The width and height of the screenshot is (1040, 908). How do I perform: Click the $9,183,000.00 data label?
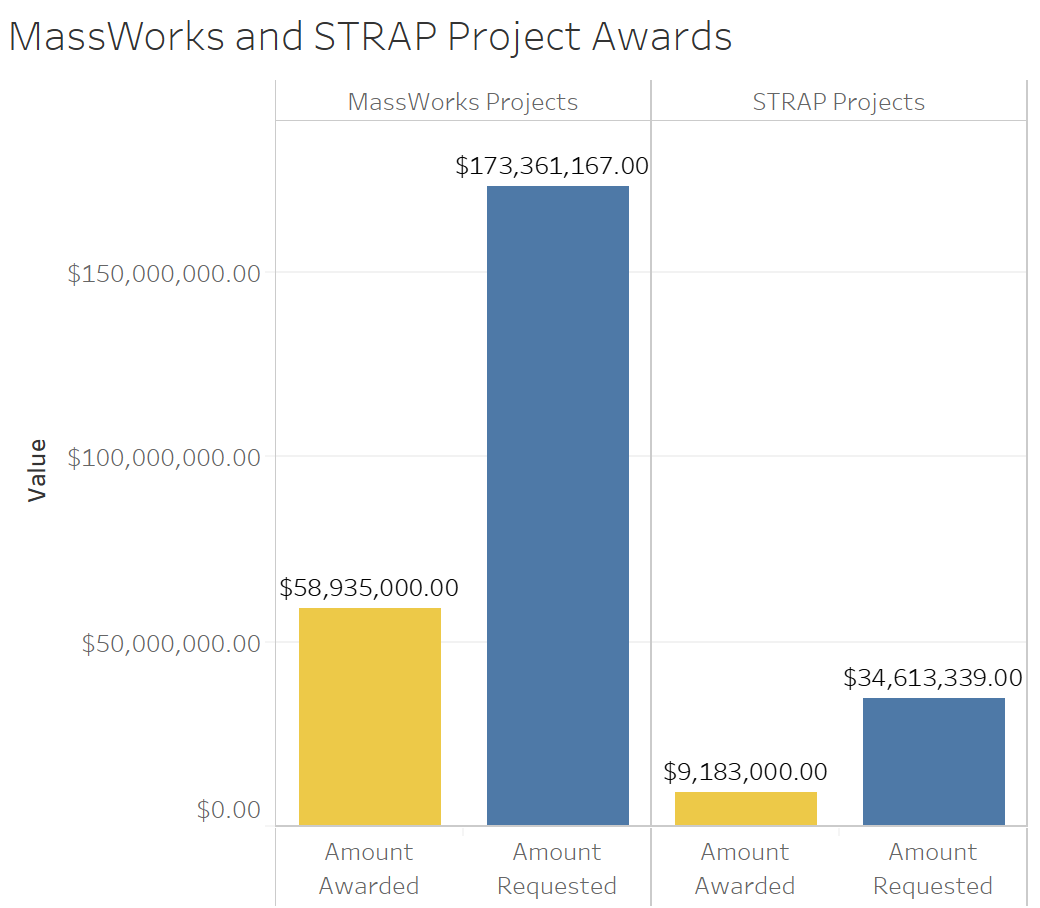(x=745, y=772)
